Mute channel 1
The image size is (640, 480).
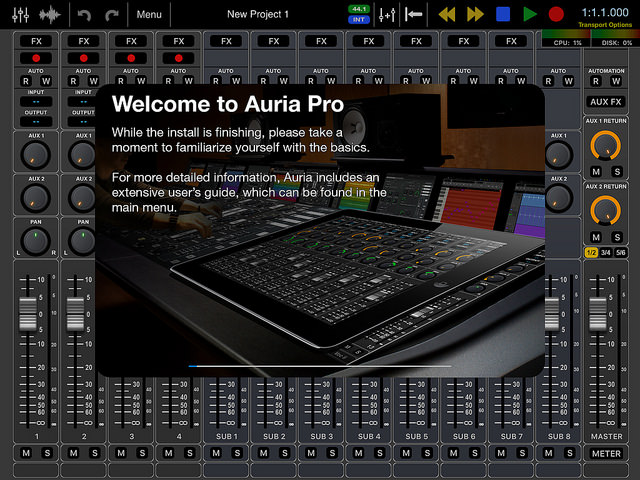click(26, 453)
